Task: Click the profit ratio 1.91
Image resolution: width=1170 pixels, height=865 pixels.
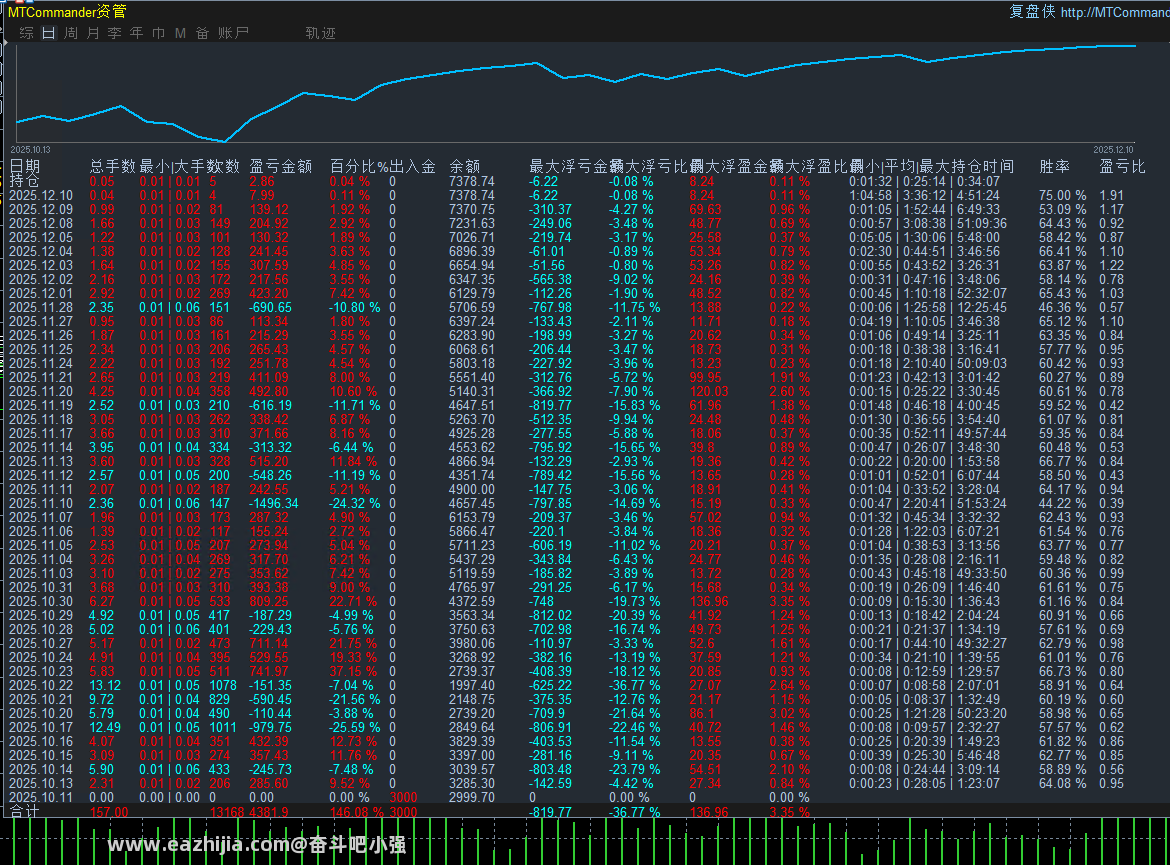Action: [1112, 196]
